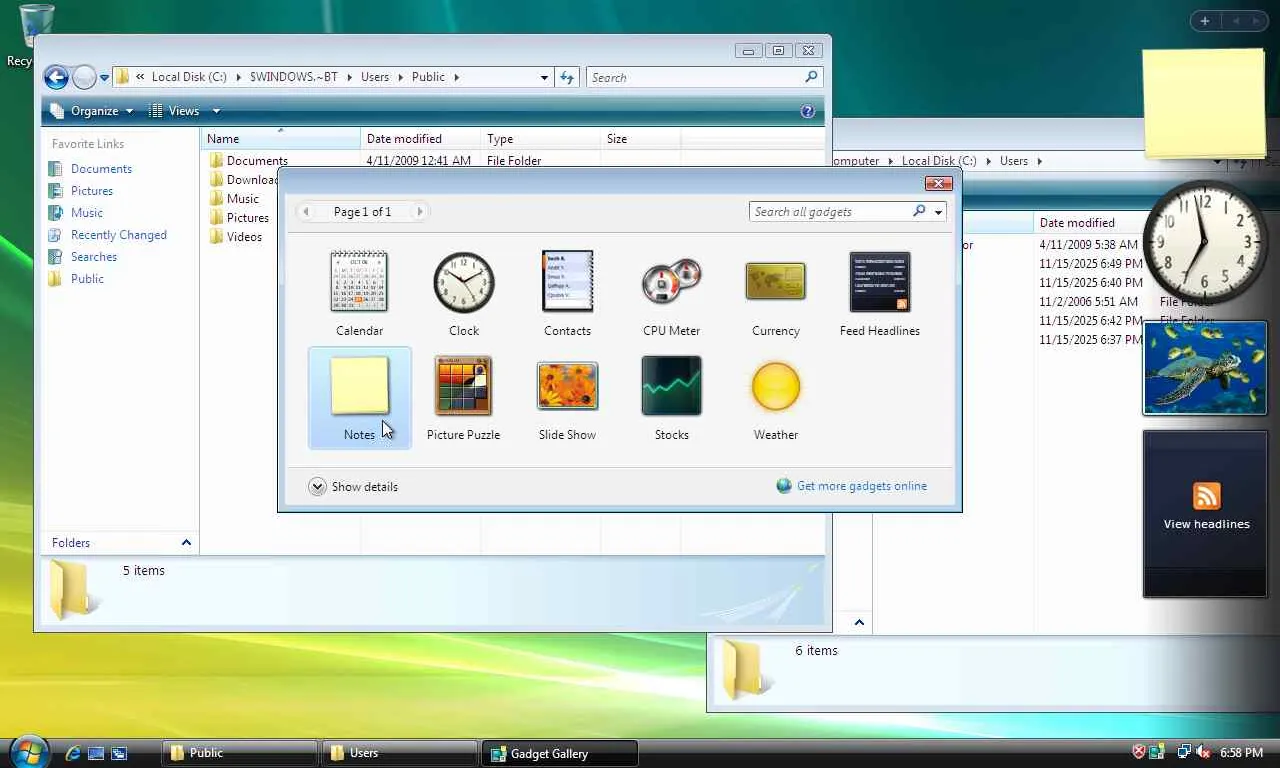Open recent pages dropdown in Public window
Viewport: 1280px width, 768px height.
104,78
